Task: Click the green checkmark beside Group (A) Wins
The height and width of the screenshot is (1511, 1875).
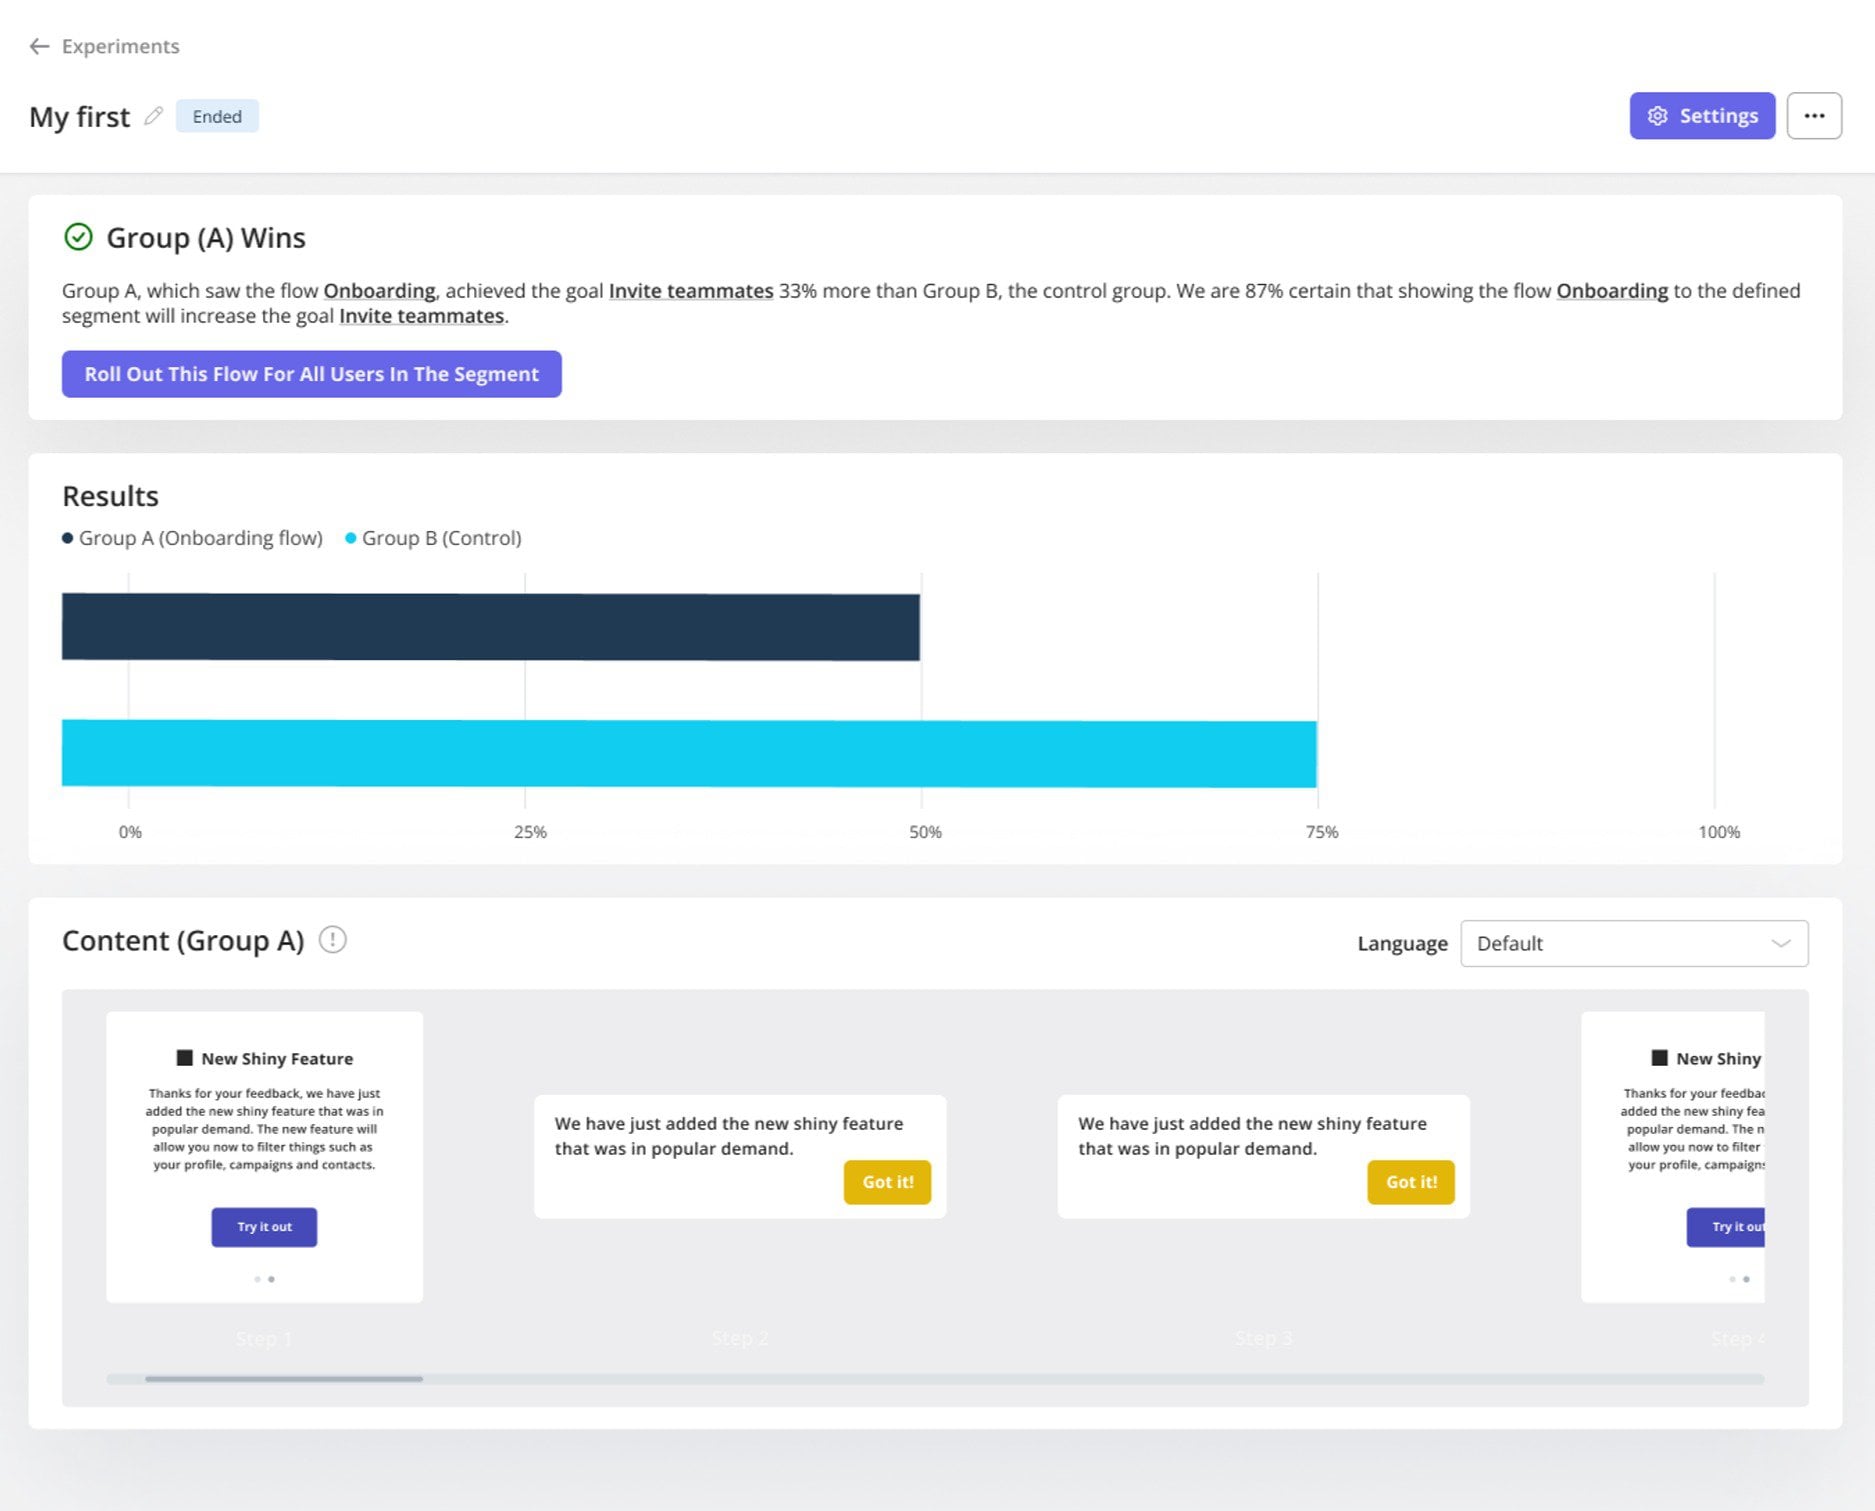Action: [x=79, y=237]
